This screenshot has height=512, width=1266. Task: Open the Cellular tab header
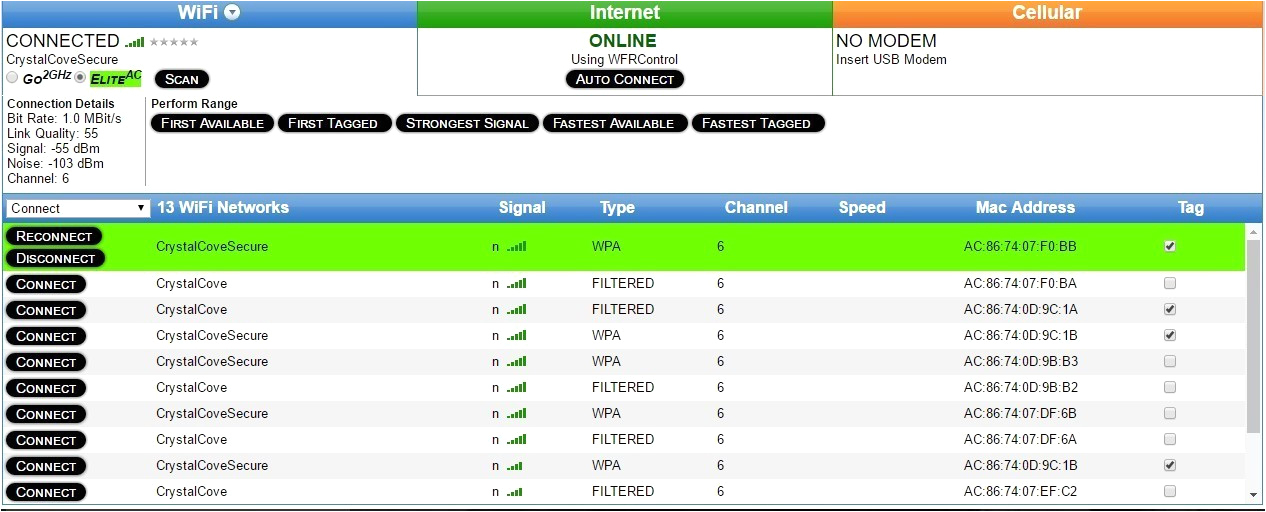[1046, 13]
